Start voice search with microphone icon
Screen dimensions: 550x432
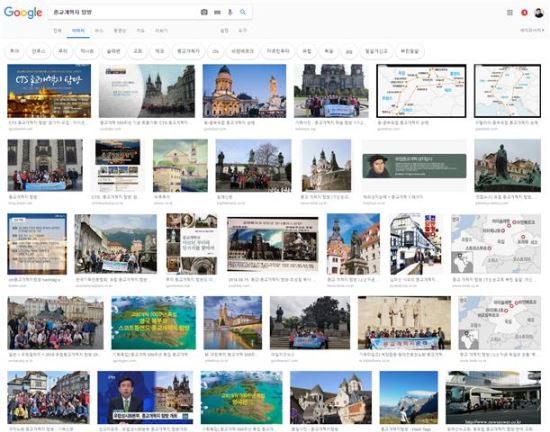click(230, 12)
